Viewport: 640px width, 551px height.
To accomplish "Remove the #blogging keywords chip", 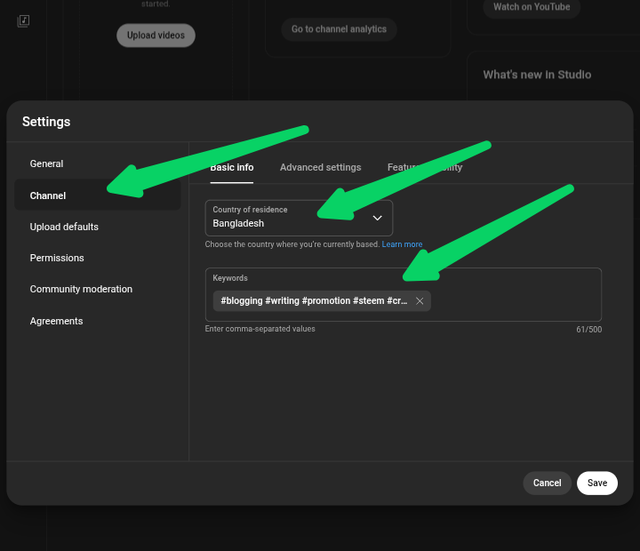I will [419, 301].
